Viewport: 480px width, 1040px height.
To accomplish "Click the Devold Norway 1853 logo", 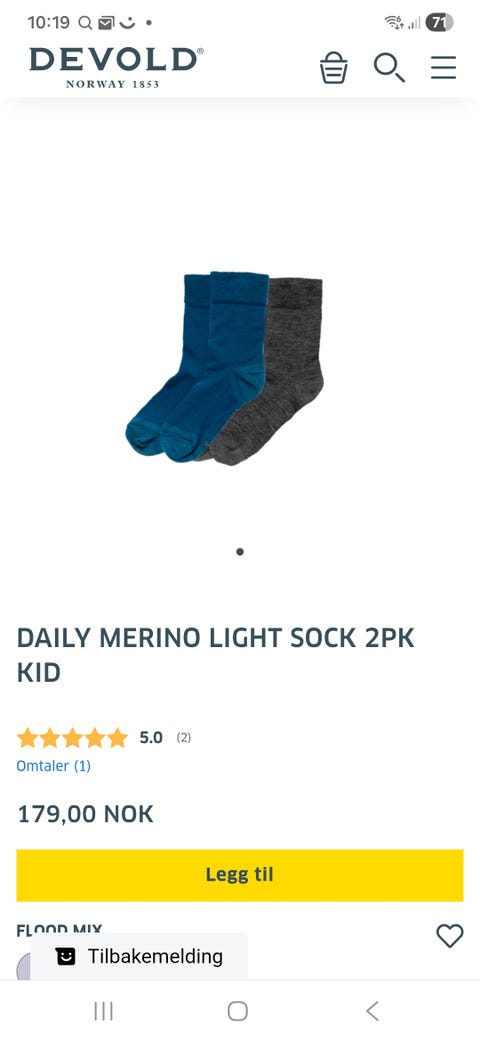I will coord(116,68).
